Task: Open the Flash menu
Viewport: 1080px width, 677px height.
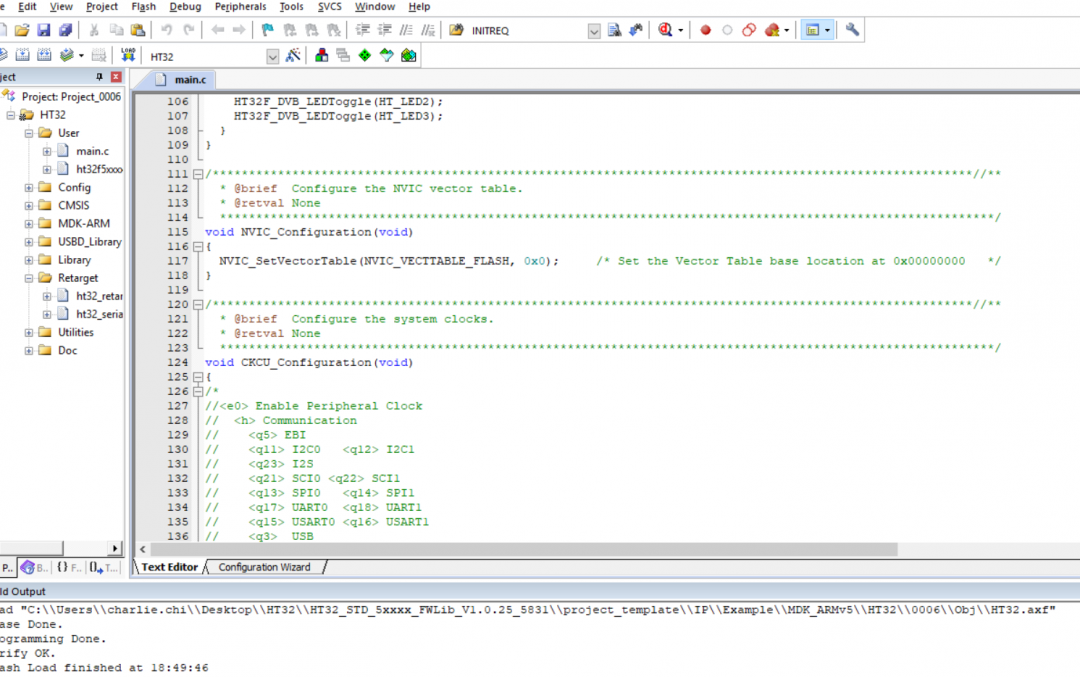Action: click(143, 7)
